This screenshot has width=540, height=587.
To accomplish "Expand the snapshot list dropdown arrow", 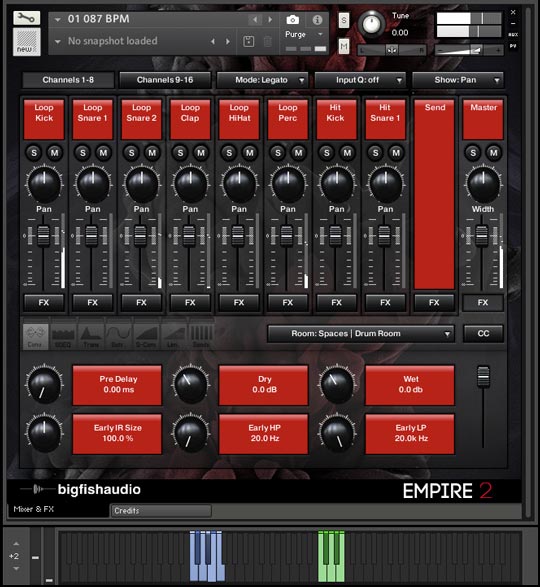I will tap(58, 42).
